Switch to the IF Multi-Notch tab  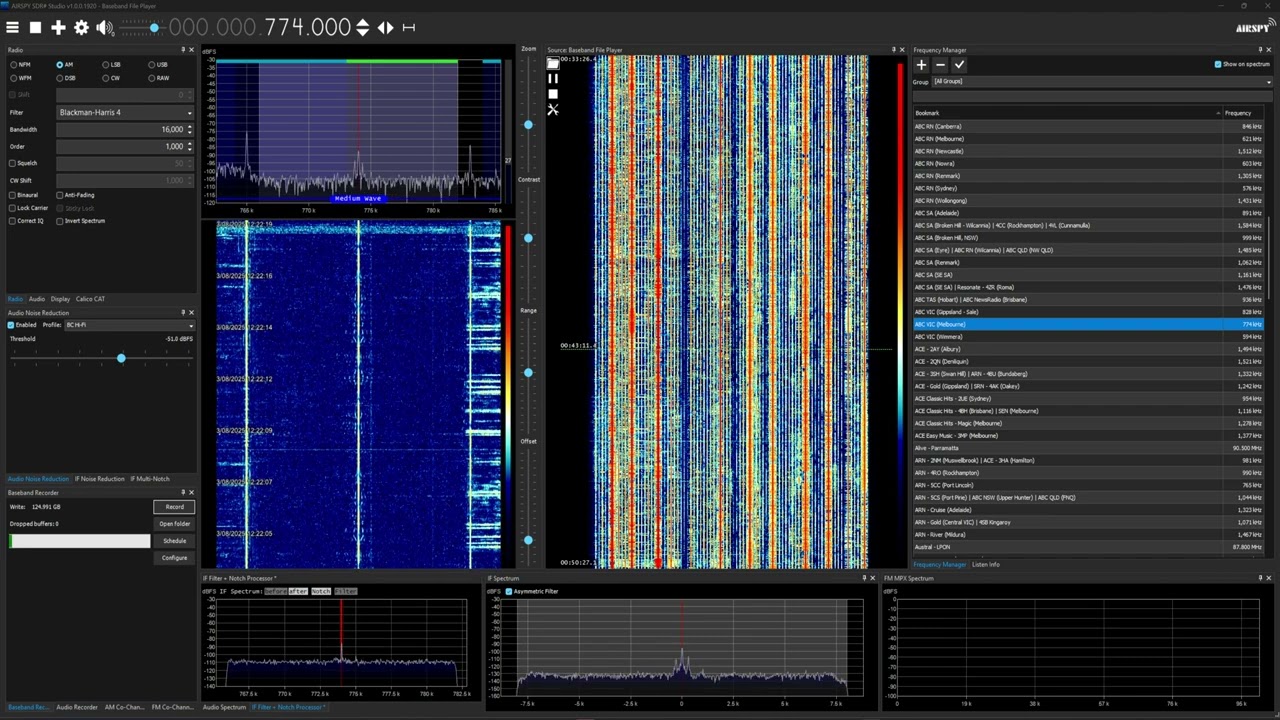(150, 479)
